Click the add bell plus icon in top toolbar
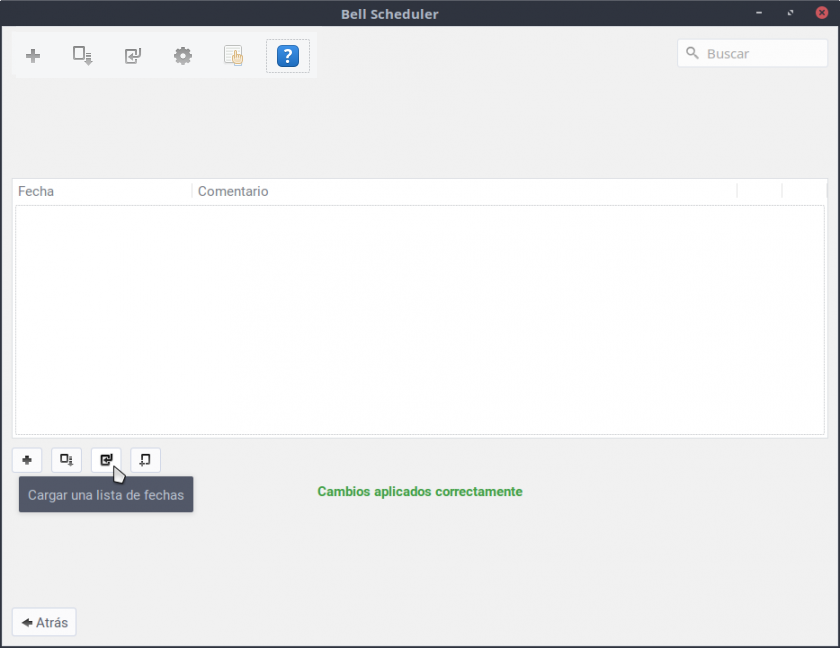 click(33, 56)
